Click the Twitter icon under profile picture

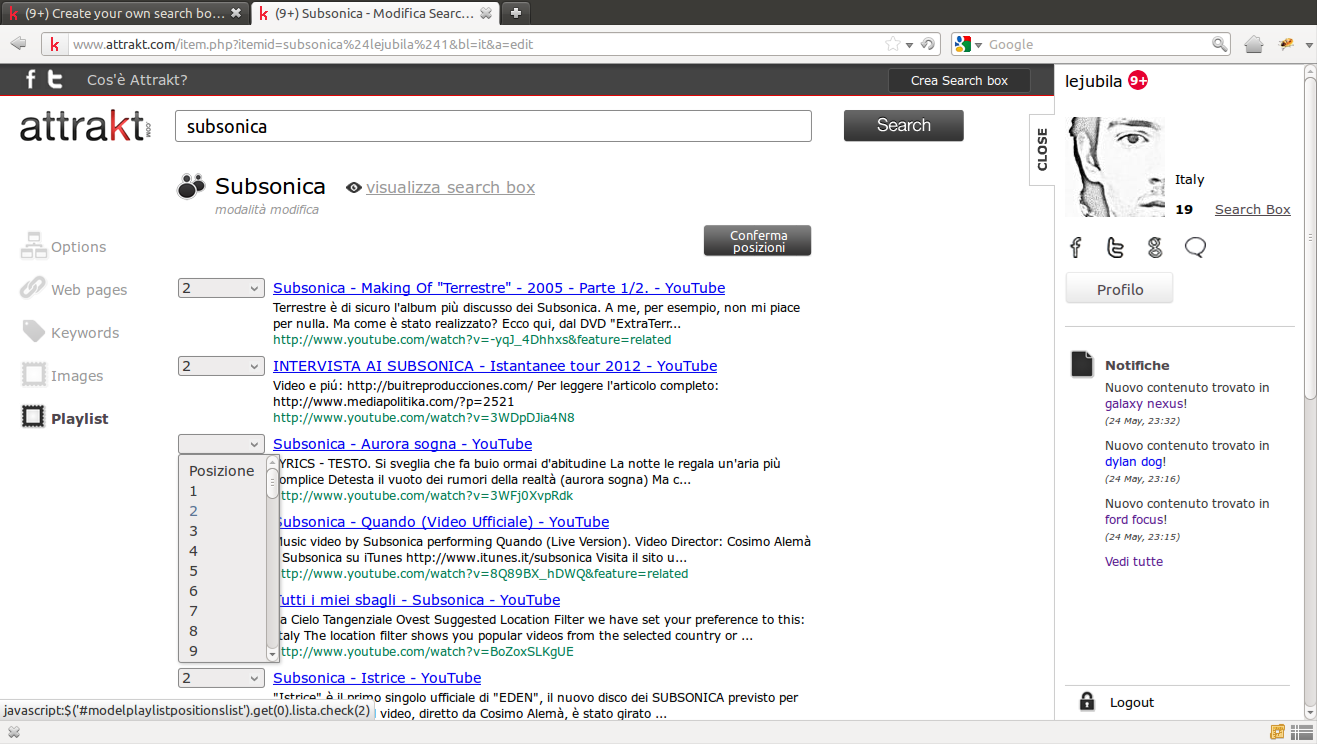tap(1115, 247)
